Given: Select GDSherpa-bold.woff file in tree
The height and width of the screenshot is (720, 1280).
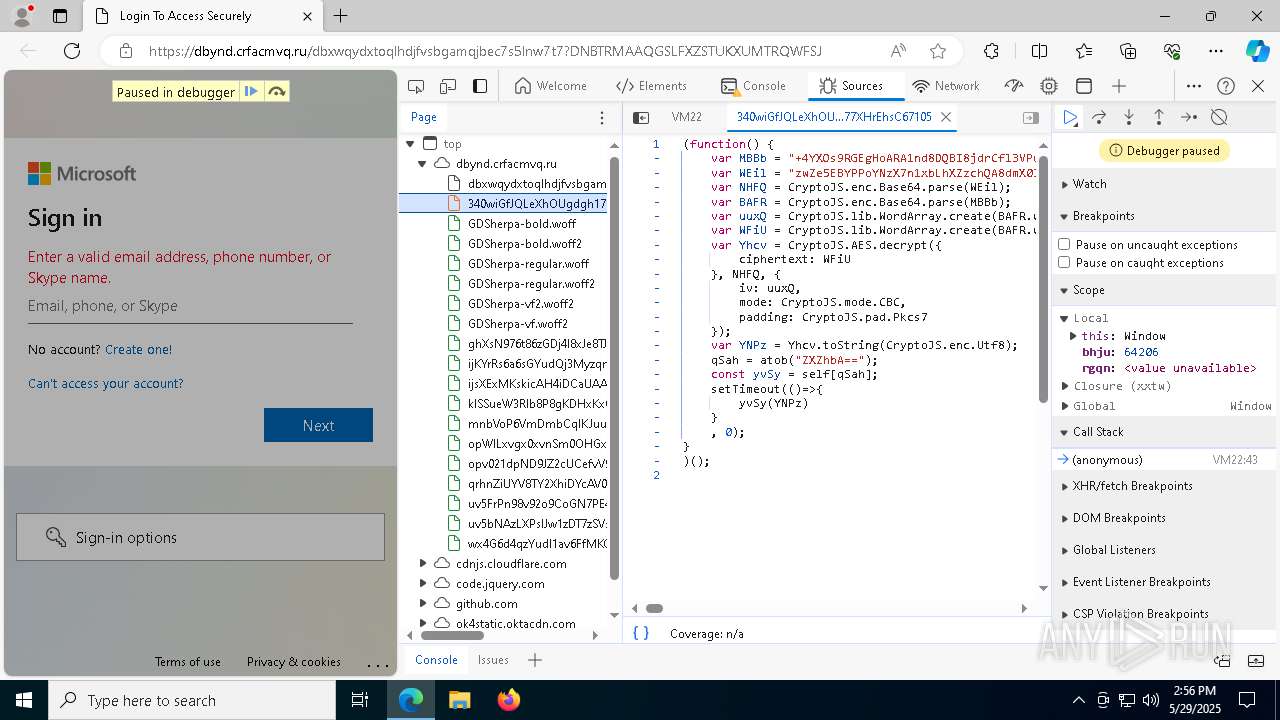Looking at the screenshot, I should [522, 223].
